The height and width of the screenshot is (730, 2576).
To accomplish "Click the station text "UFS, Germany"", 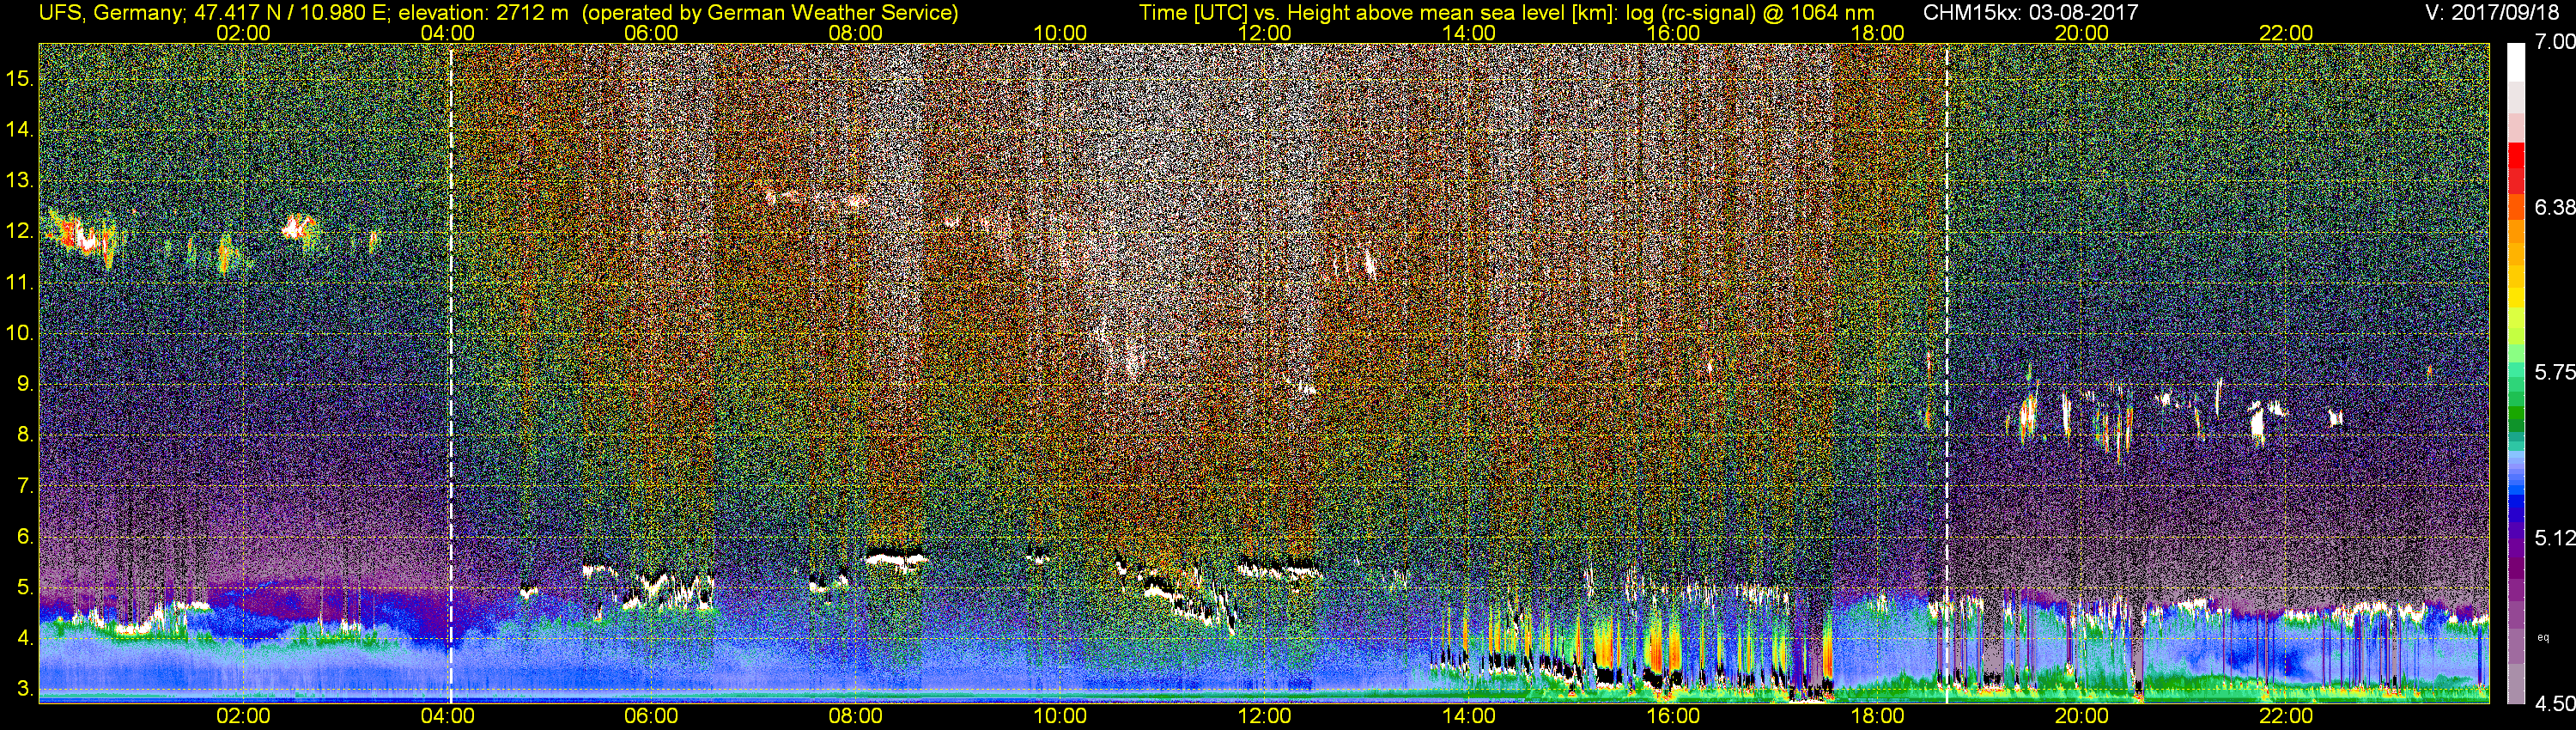I will click(110, 12).
